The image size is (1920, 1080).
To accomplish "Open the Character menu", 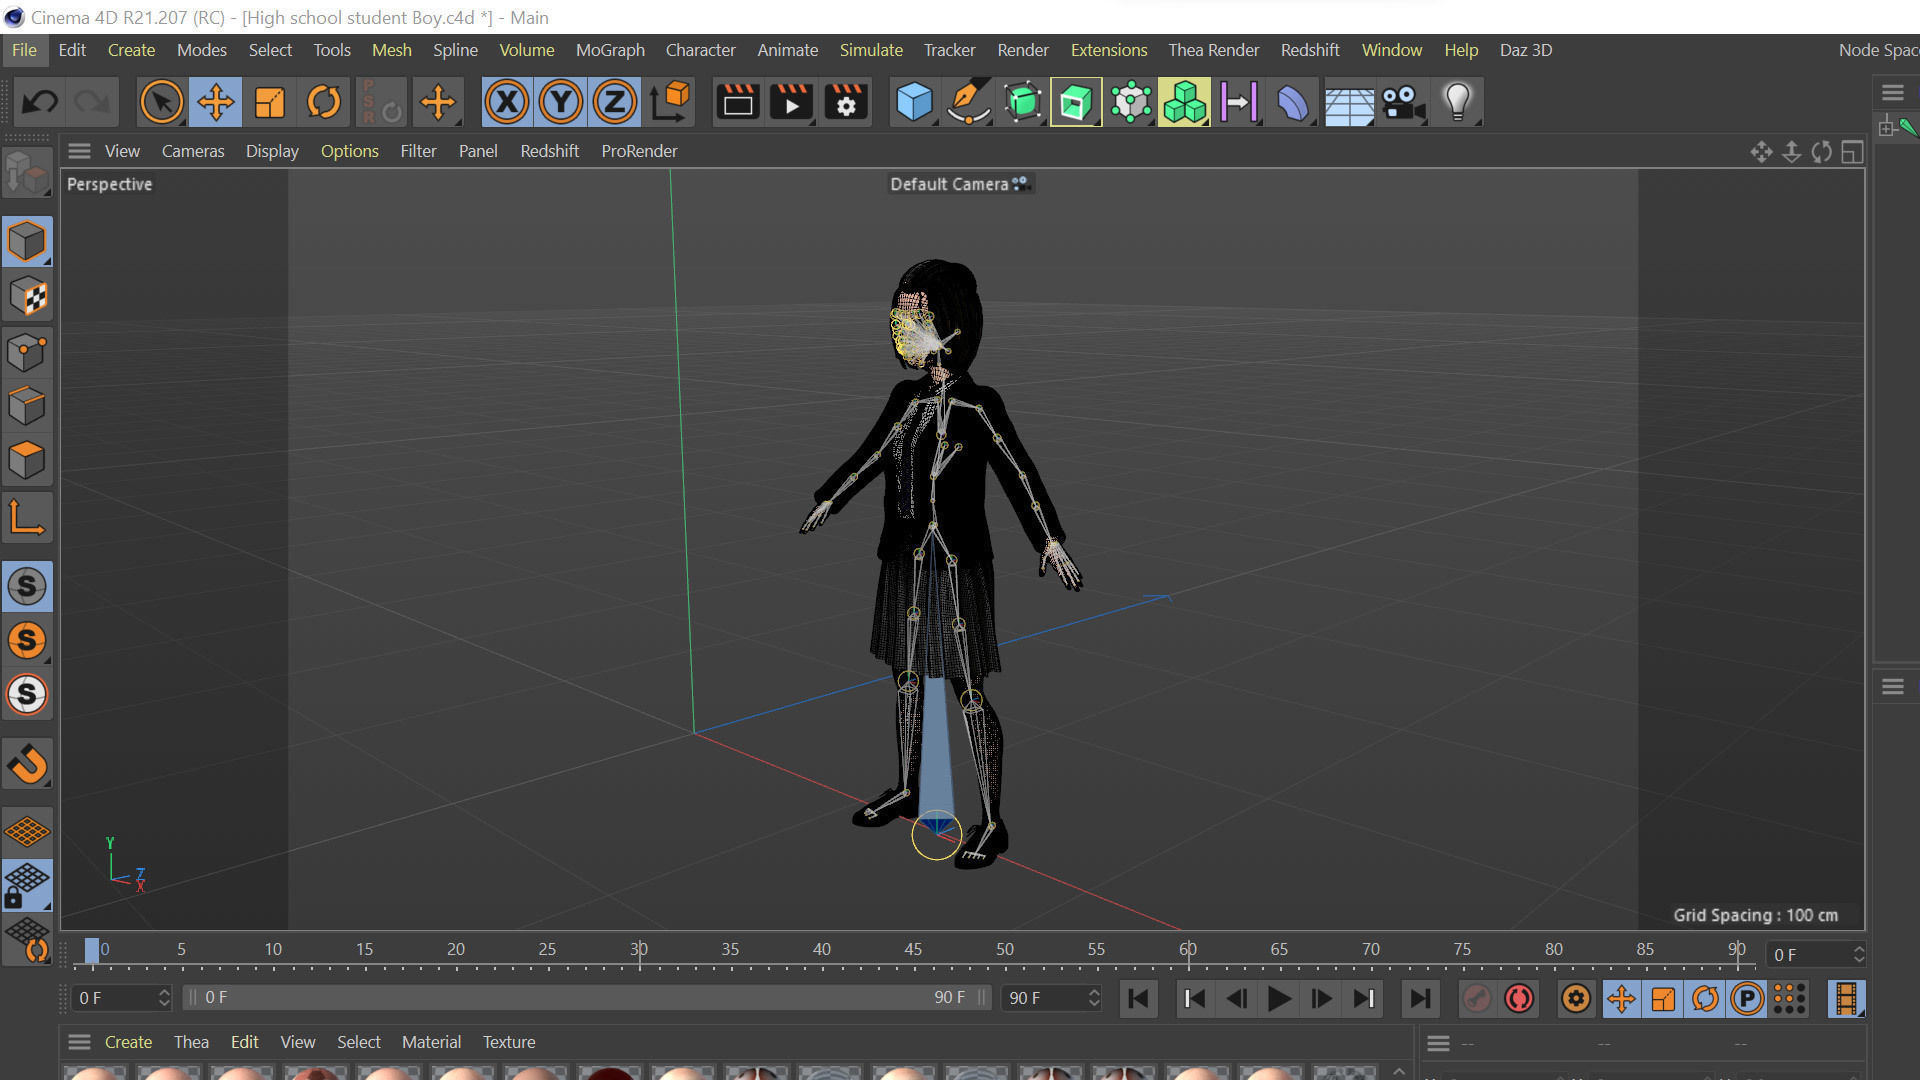I will click(x=700, y=50).
